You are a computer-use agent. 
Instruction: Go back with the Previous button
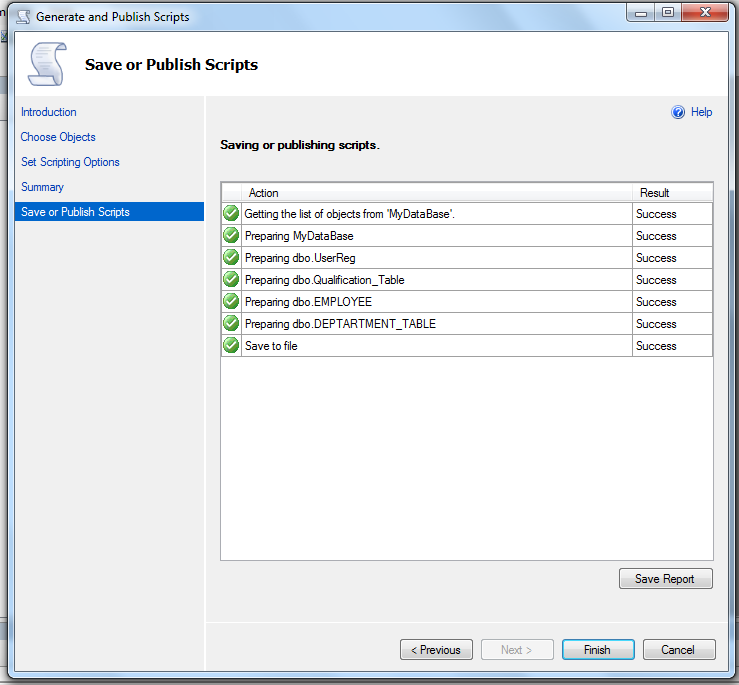(436, 650)
